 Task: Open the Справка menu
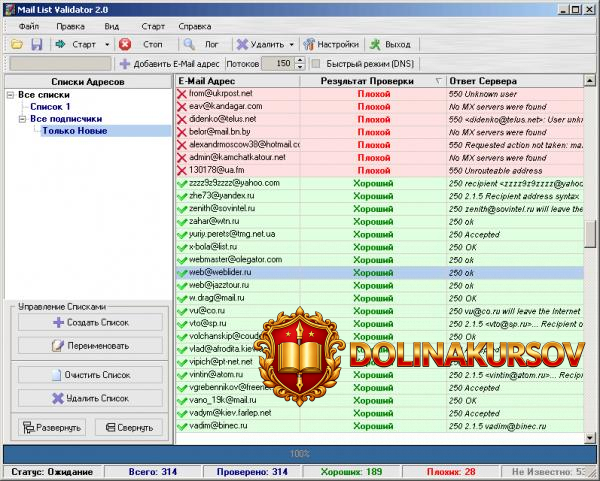pos(195,26)
